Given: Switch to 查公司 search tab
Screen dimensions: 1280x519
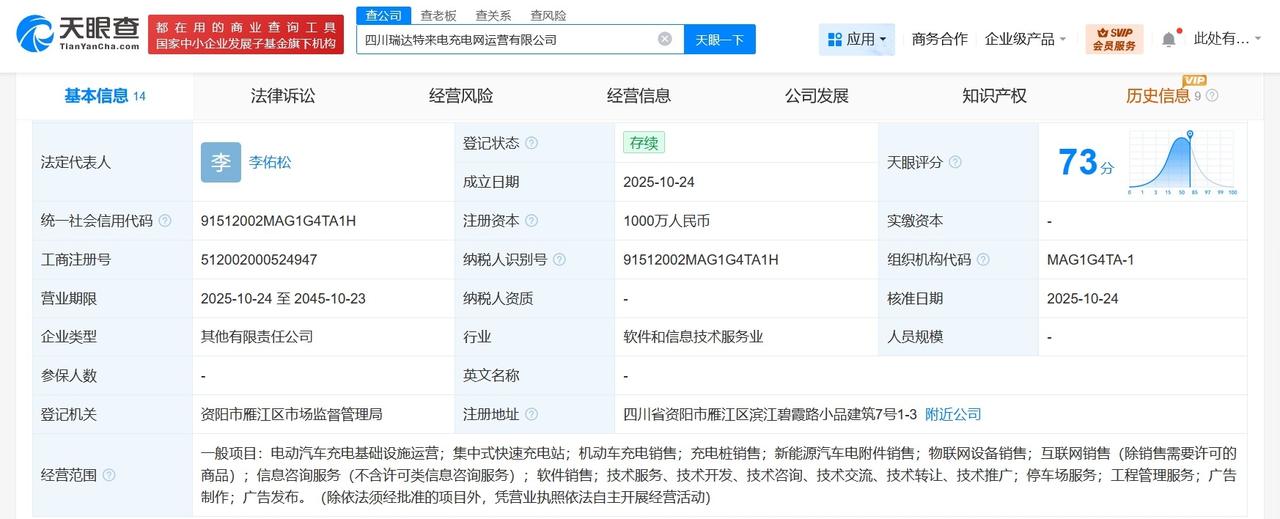Looking at the screenshot, I should (x=384, y=15).
